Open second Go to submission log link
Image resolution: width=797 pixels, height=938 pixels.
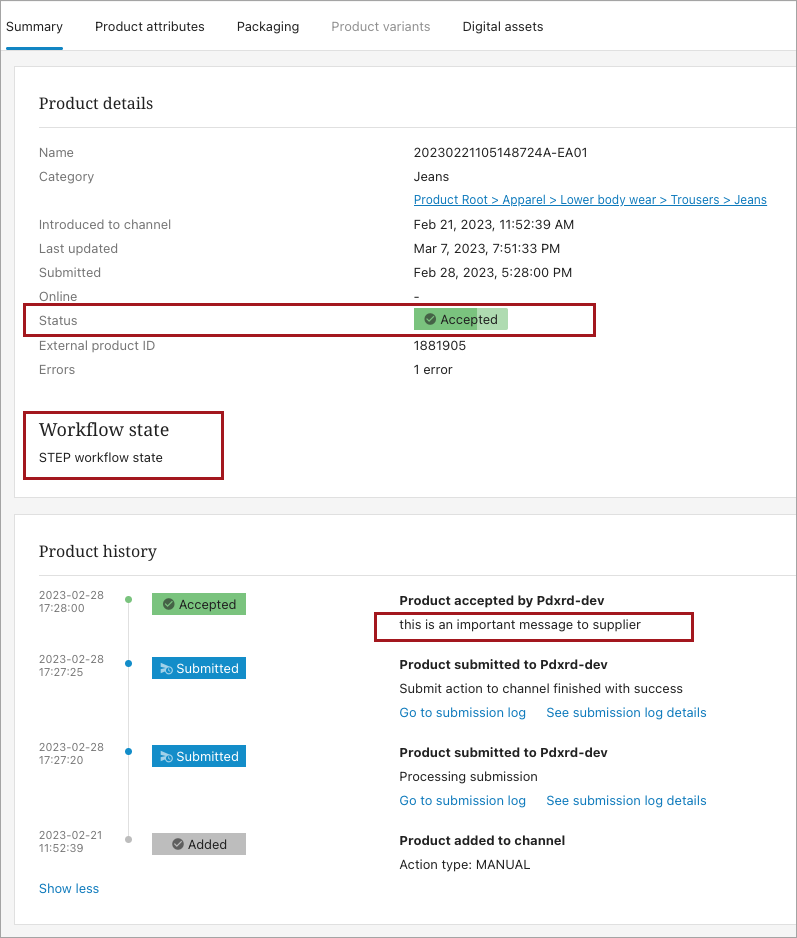(x=462, y=801)
